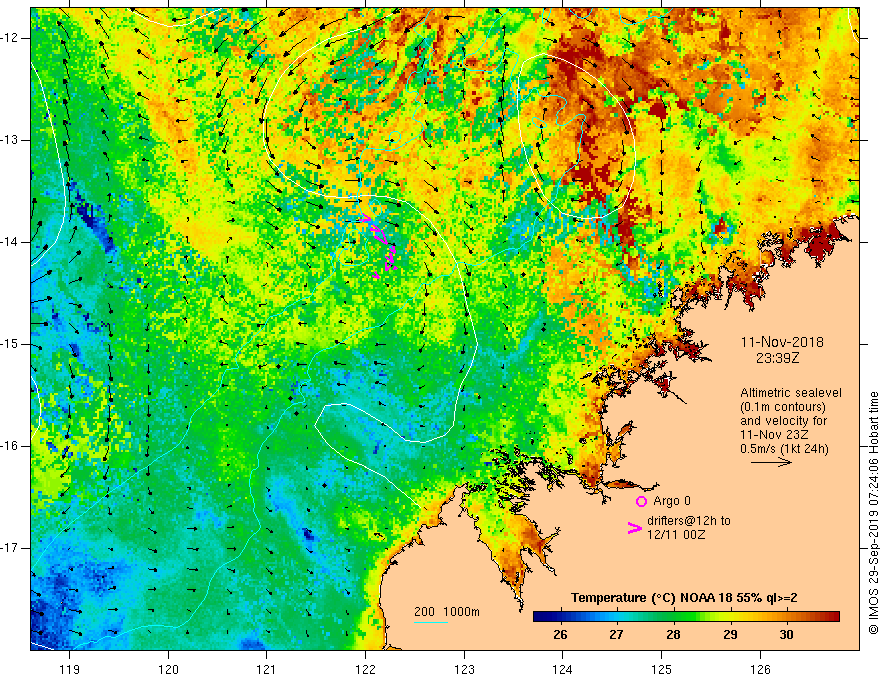Click the magenta drifters arrowhead legend symbol
The image size is (880, 680).
pyautogui.click(x=635, y=528)
